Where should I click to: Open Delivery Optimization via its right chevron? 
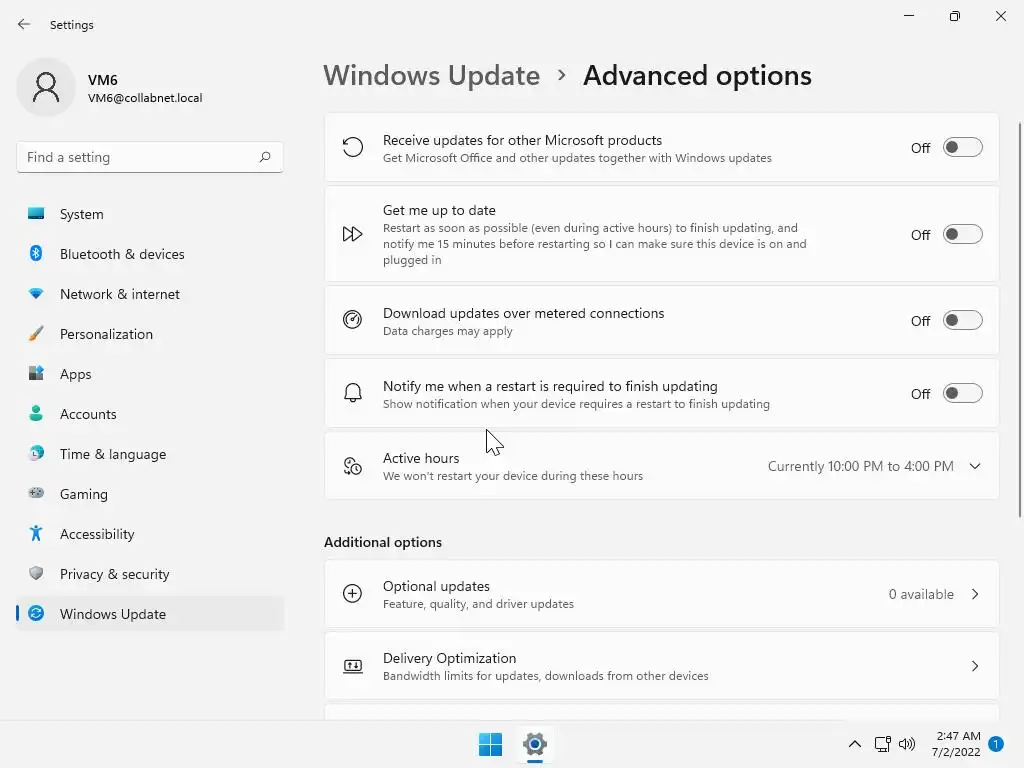click(975, 666)
